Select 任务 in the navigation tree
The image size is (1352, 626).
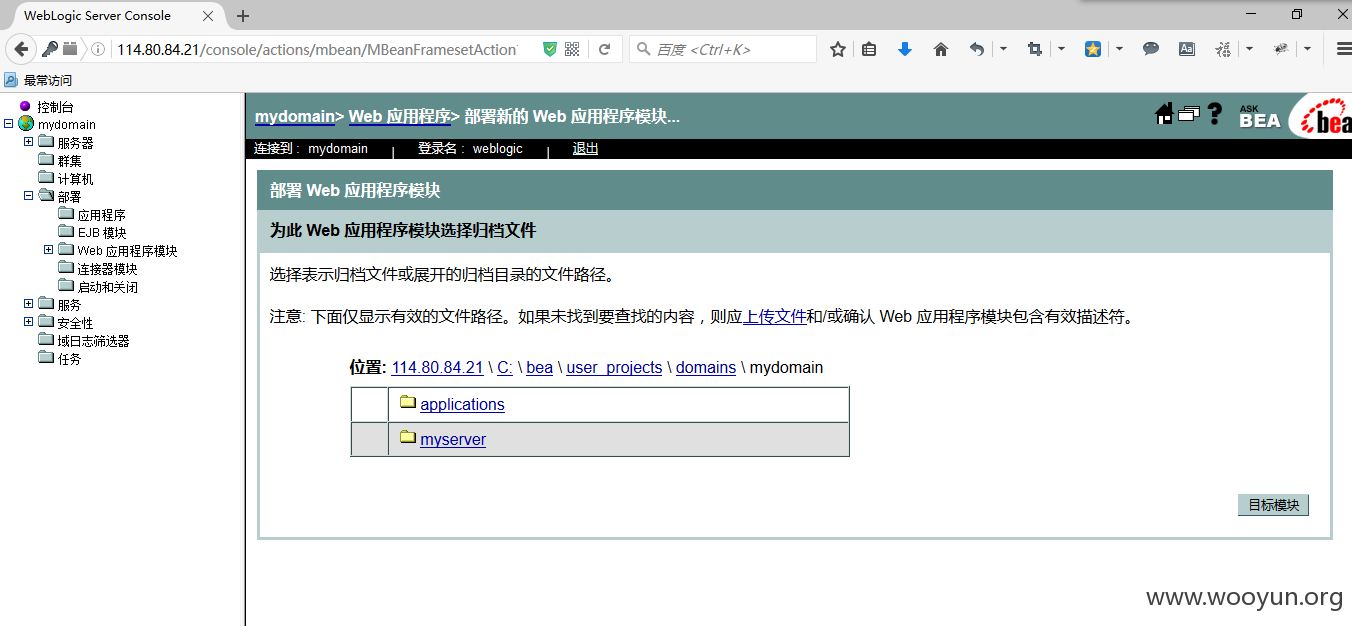pyautogui.click(x=69, y=359)
